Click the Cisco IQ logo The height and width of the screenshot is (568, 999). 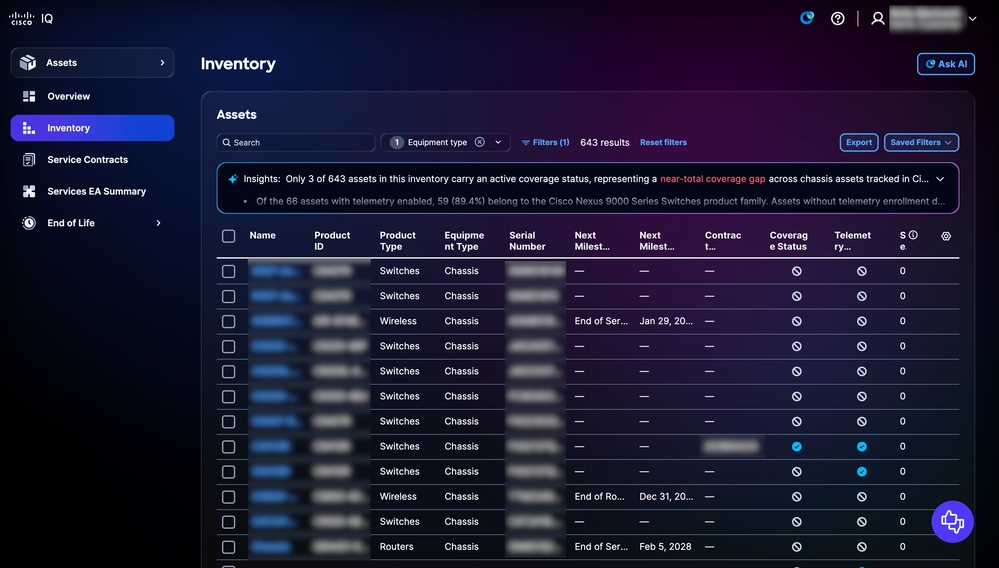click(x=31, y=18)
